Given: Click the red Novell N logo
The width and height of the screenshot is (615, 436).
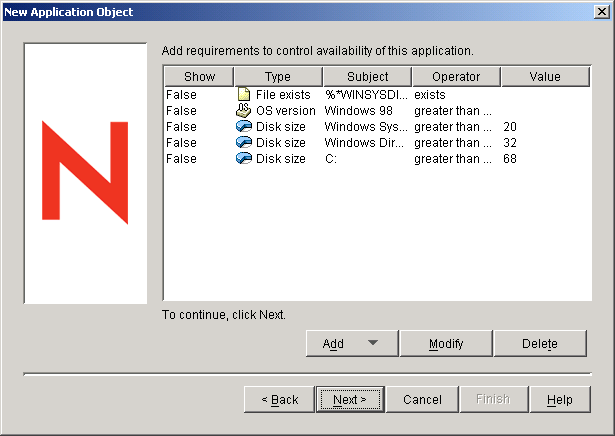Looking at the screenshot, I should [x=84, y=172].
